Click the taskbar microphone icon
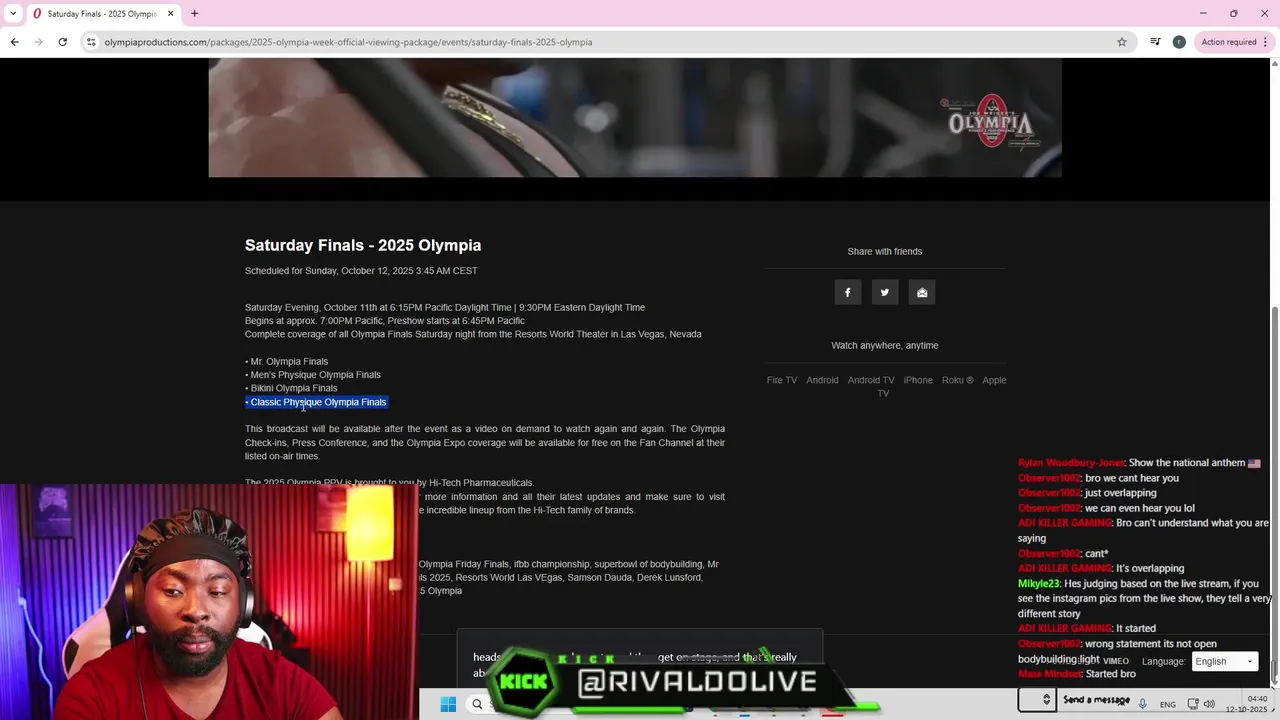Screen dimensions: 1280x720 point(1143,704)
